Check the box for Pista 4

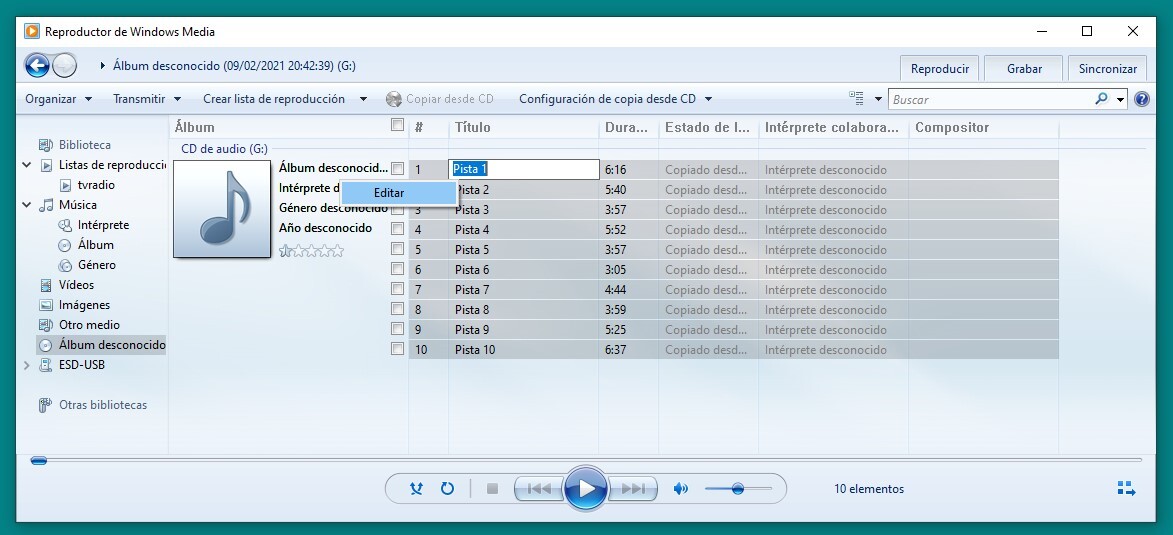397,229
